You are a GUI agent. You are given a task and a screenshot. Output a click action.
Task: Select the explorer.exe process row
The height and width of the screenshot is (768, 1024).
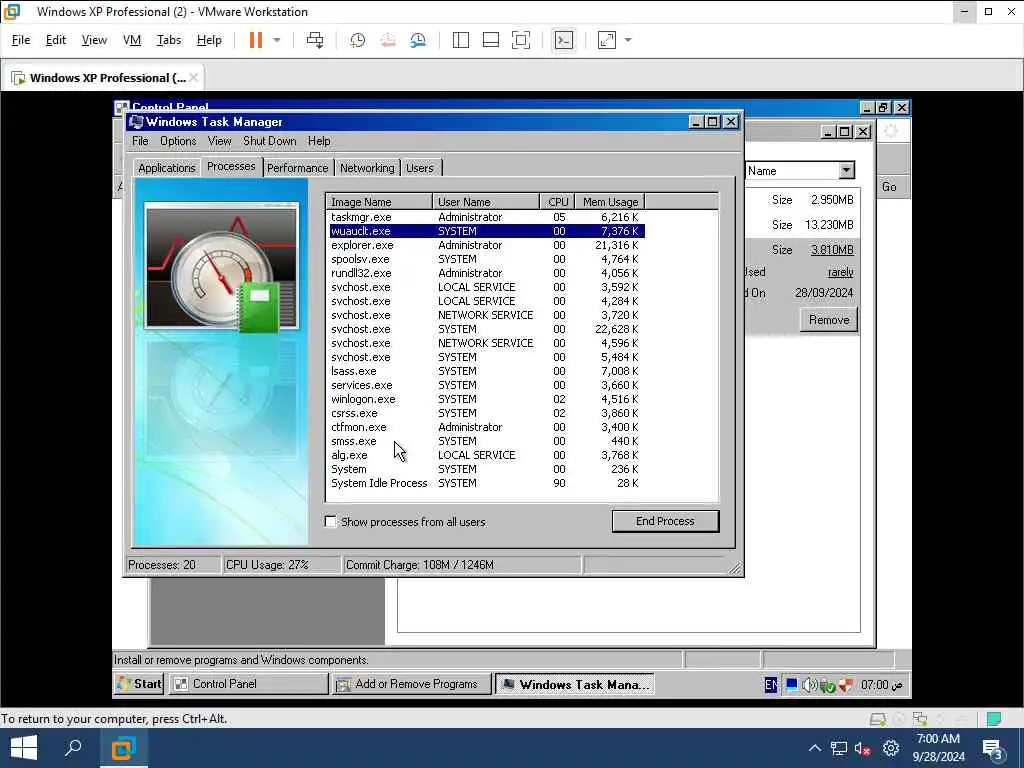point(486,245)
